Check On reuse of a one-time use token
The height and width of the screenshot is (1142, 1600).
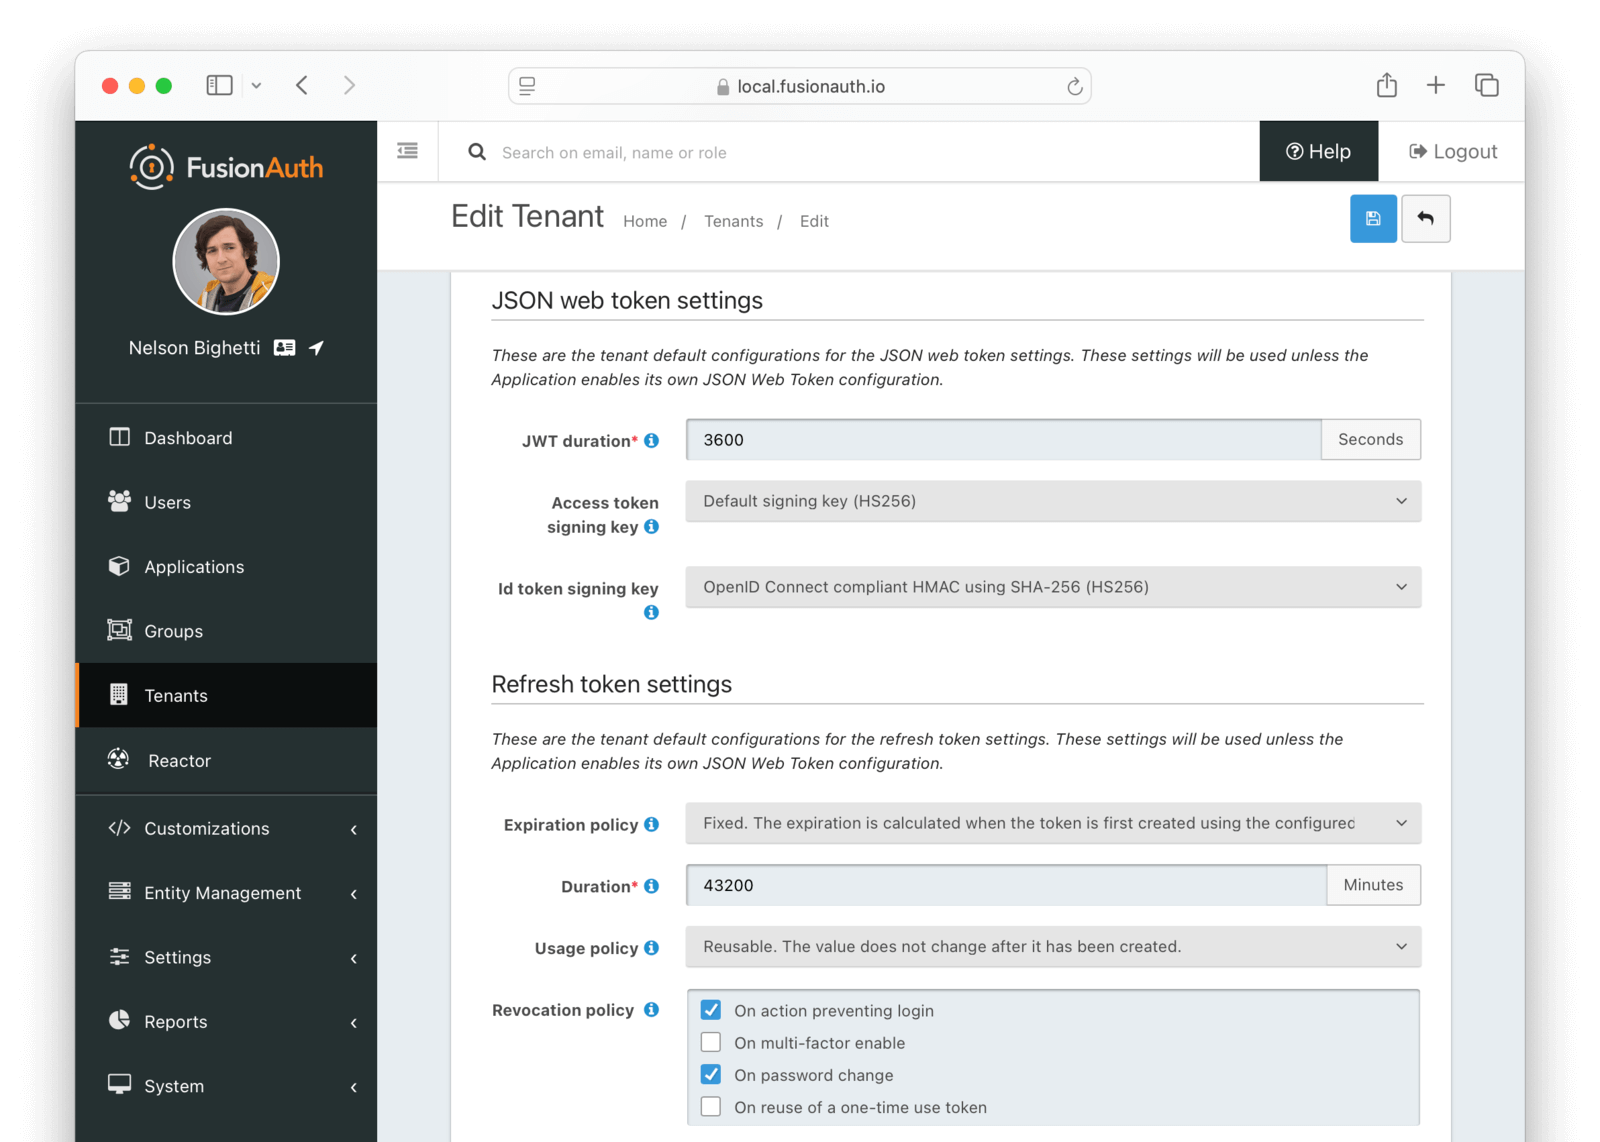(x=711, y=1106)
